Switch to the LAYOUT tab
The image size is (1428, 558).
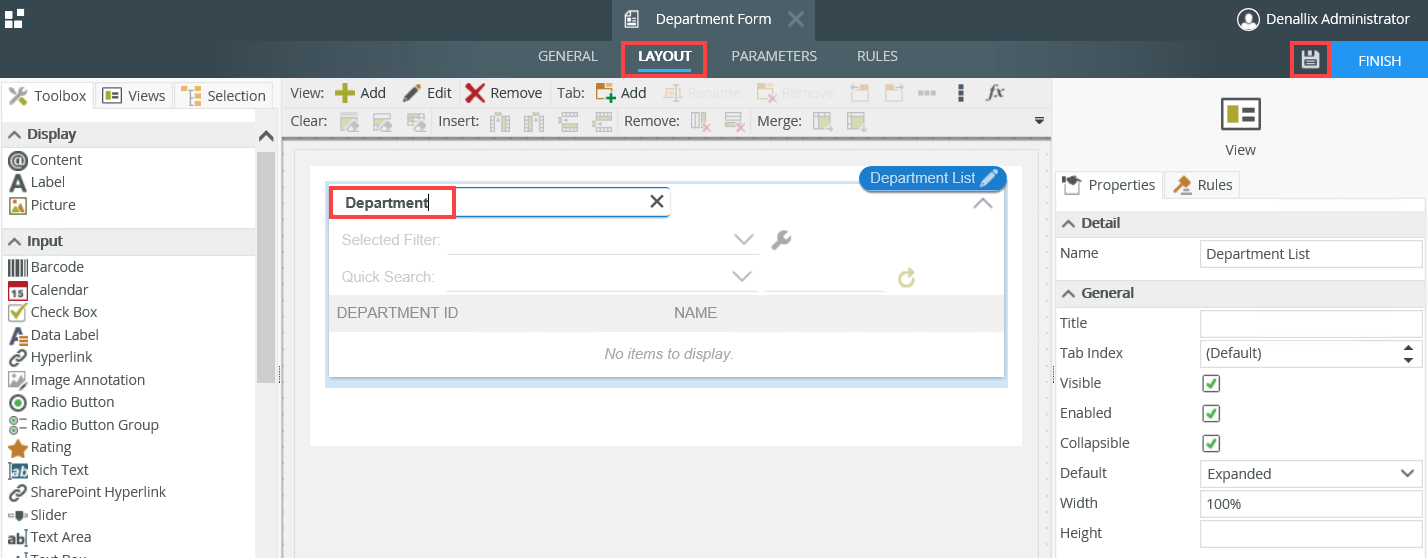tap(665, 56)
